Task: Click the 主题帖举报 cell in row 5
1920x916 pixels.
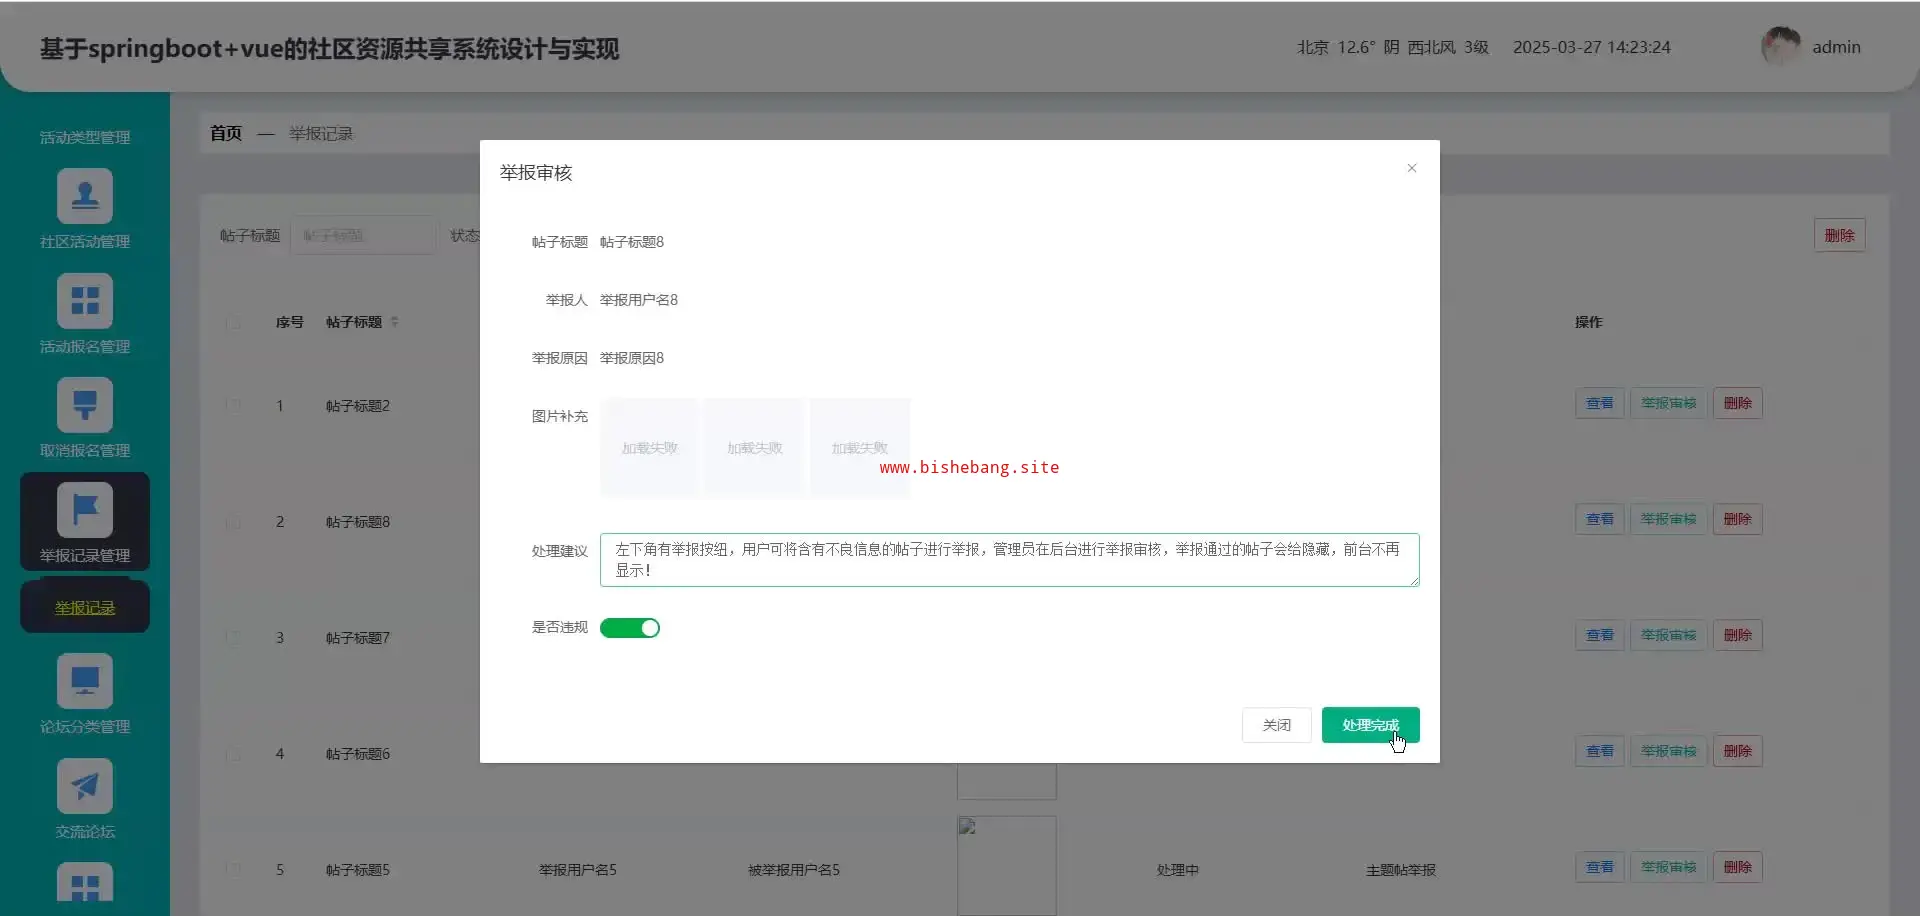Action: pyautogui.click(x=1401, y=870)
